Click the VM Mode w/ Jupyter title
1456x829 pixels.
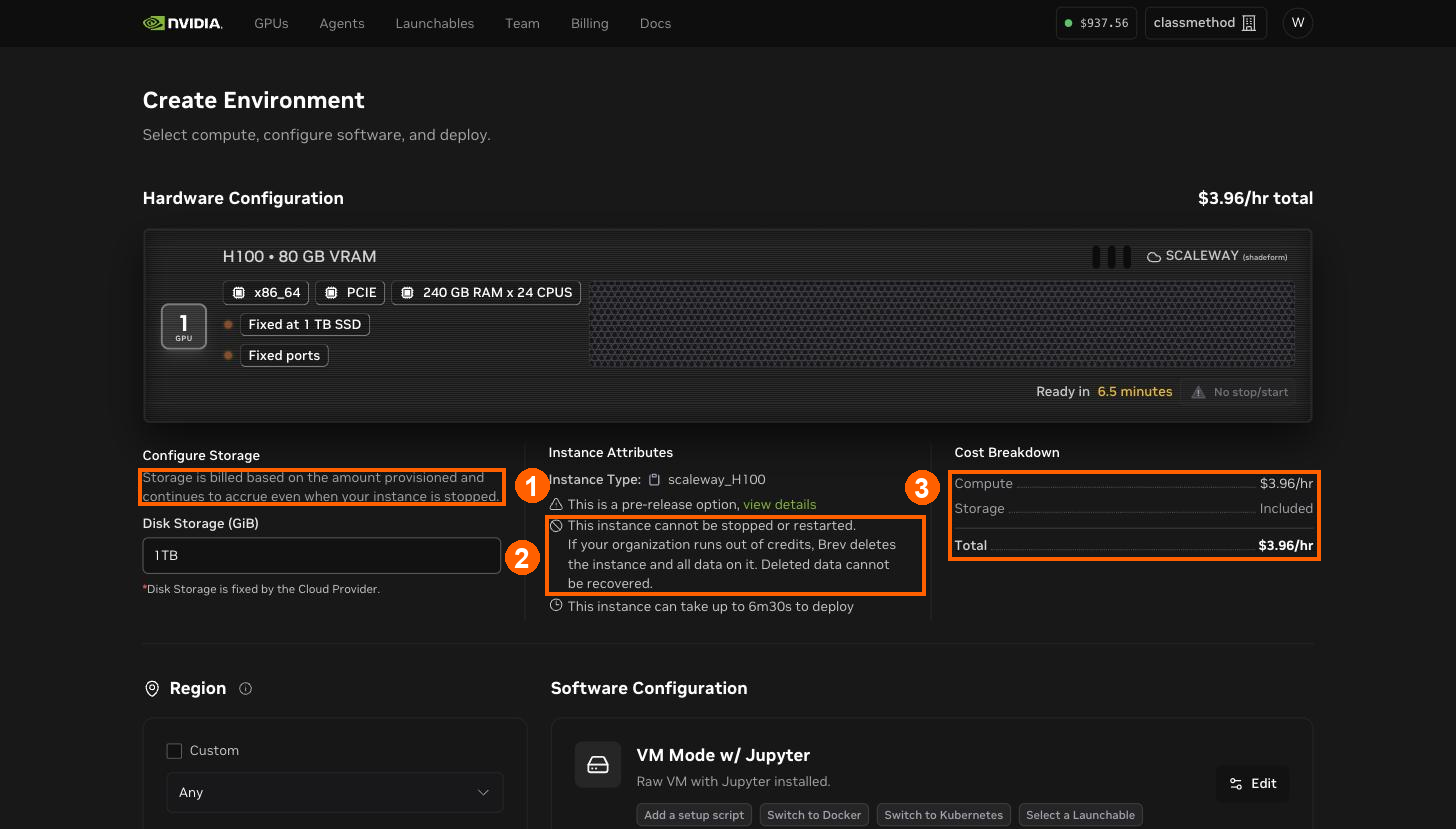coord(724,756)
